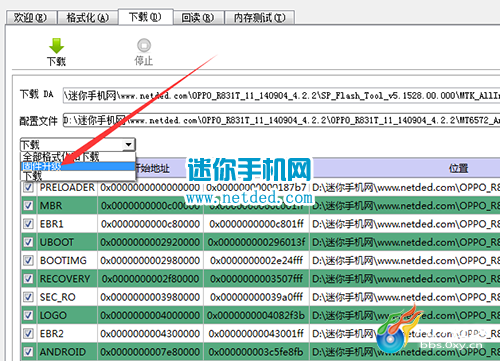This screenshot has height=361, width=500.
Task: Toggle the EBR2 partition checkbox
Action: pyautogui.click(x=28, y=334)
